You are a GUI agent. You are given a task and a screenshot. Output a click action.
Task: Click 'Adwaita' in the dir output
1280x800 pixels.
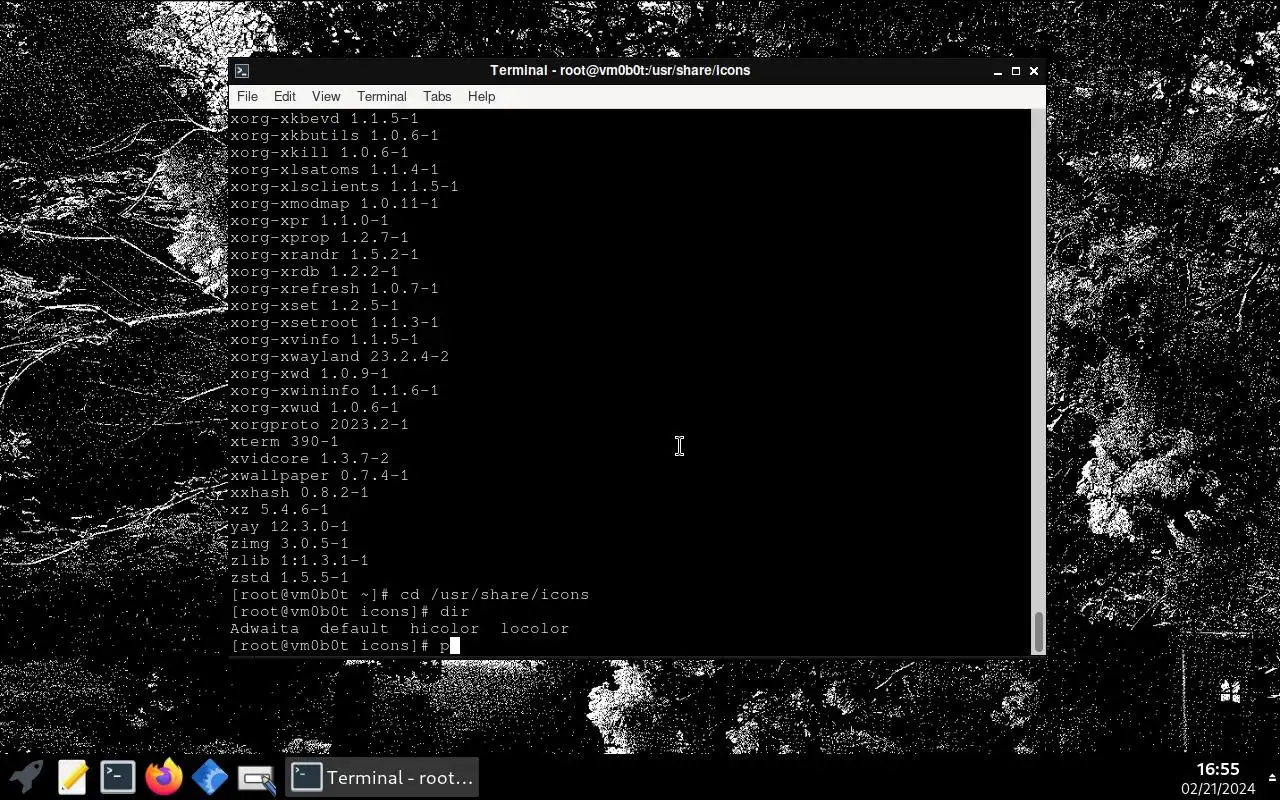pyautogui.click(x=264, y=628)
